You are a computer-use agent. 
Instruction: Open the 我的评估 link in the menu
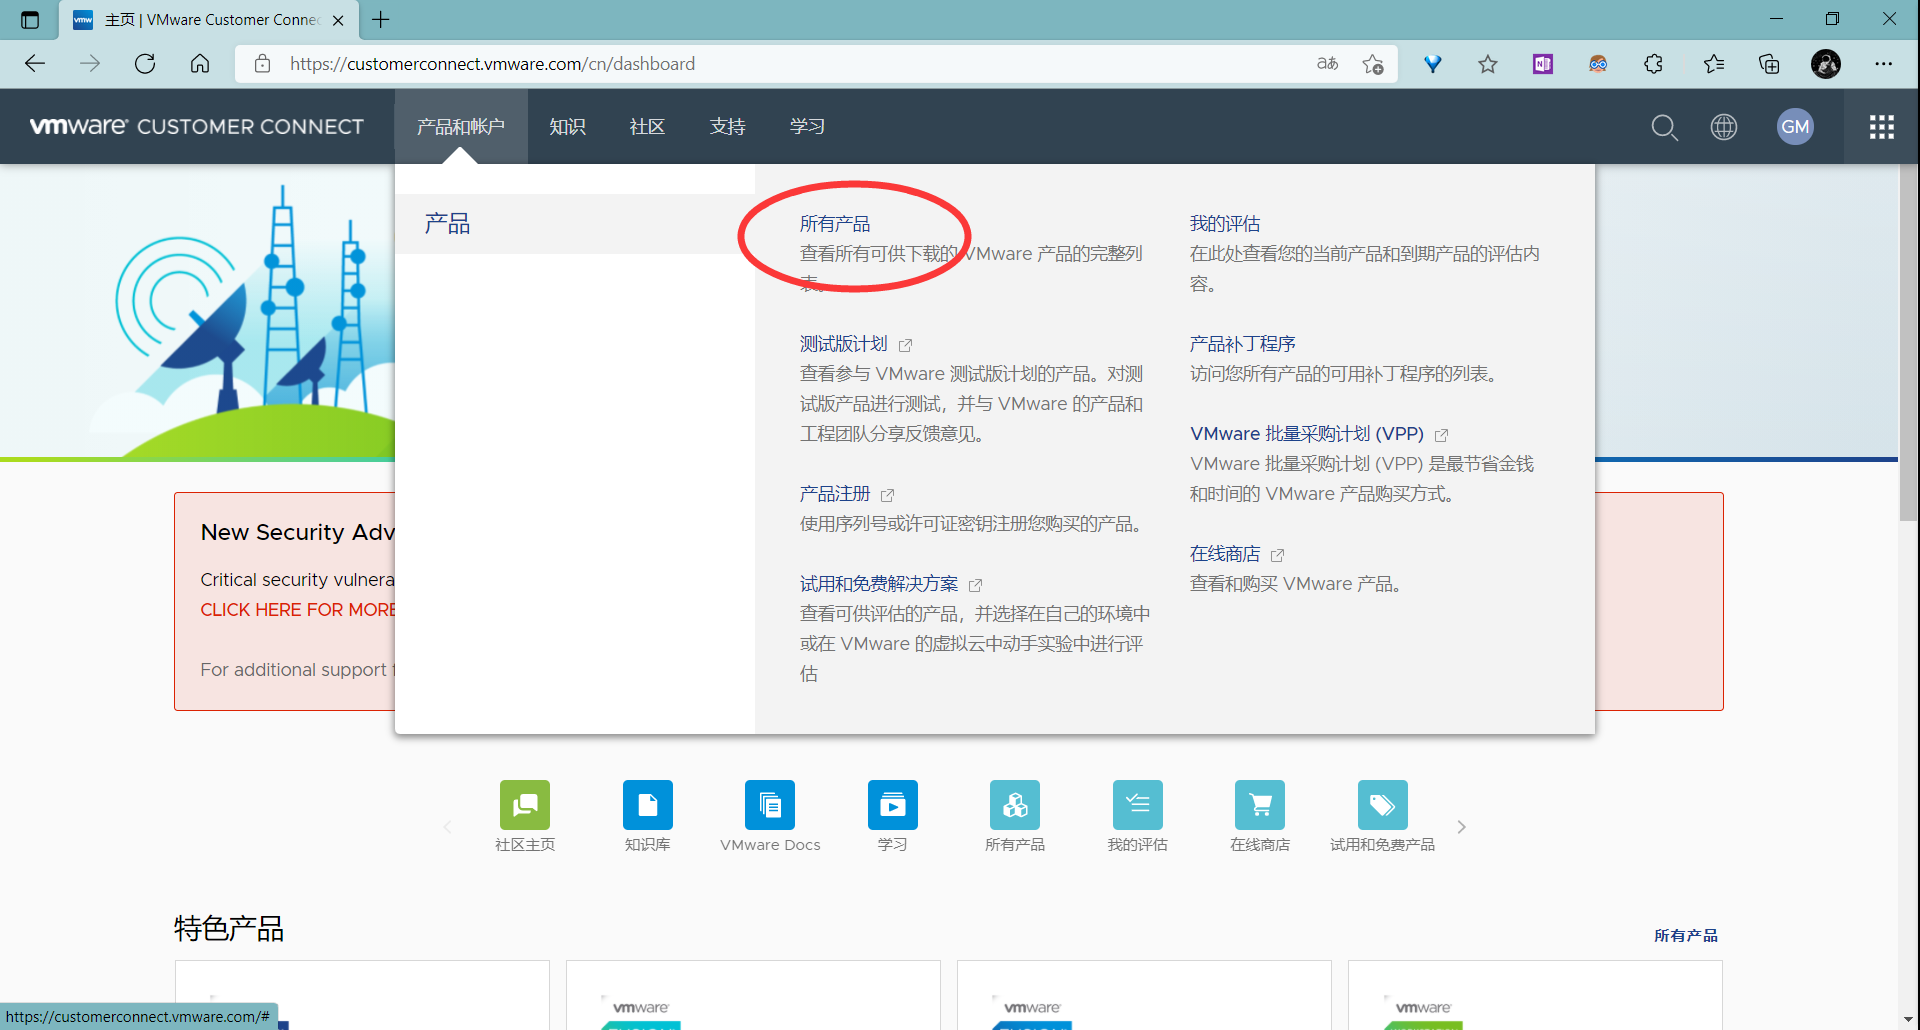(1225, 224)
